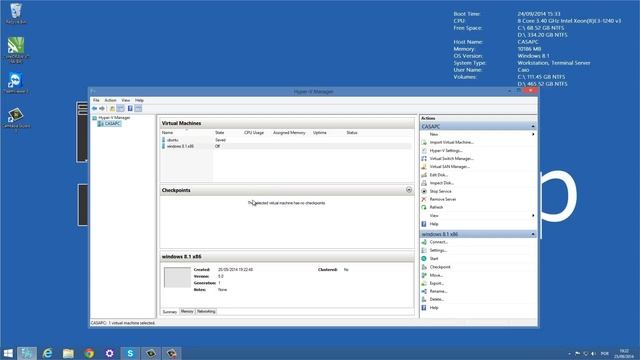Open Settings for windows 8.1 x86
Image resolution: width=640 pixels, height=360 pixels.
pyautogui.click(x=438, y=250)
